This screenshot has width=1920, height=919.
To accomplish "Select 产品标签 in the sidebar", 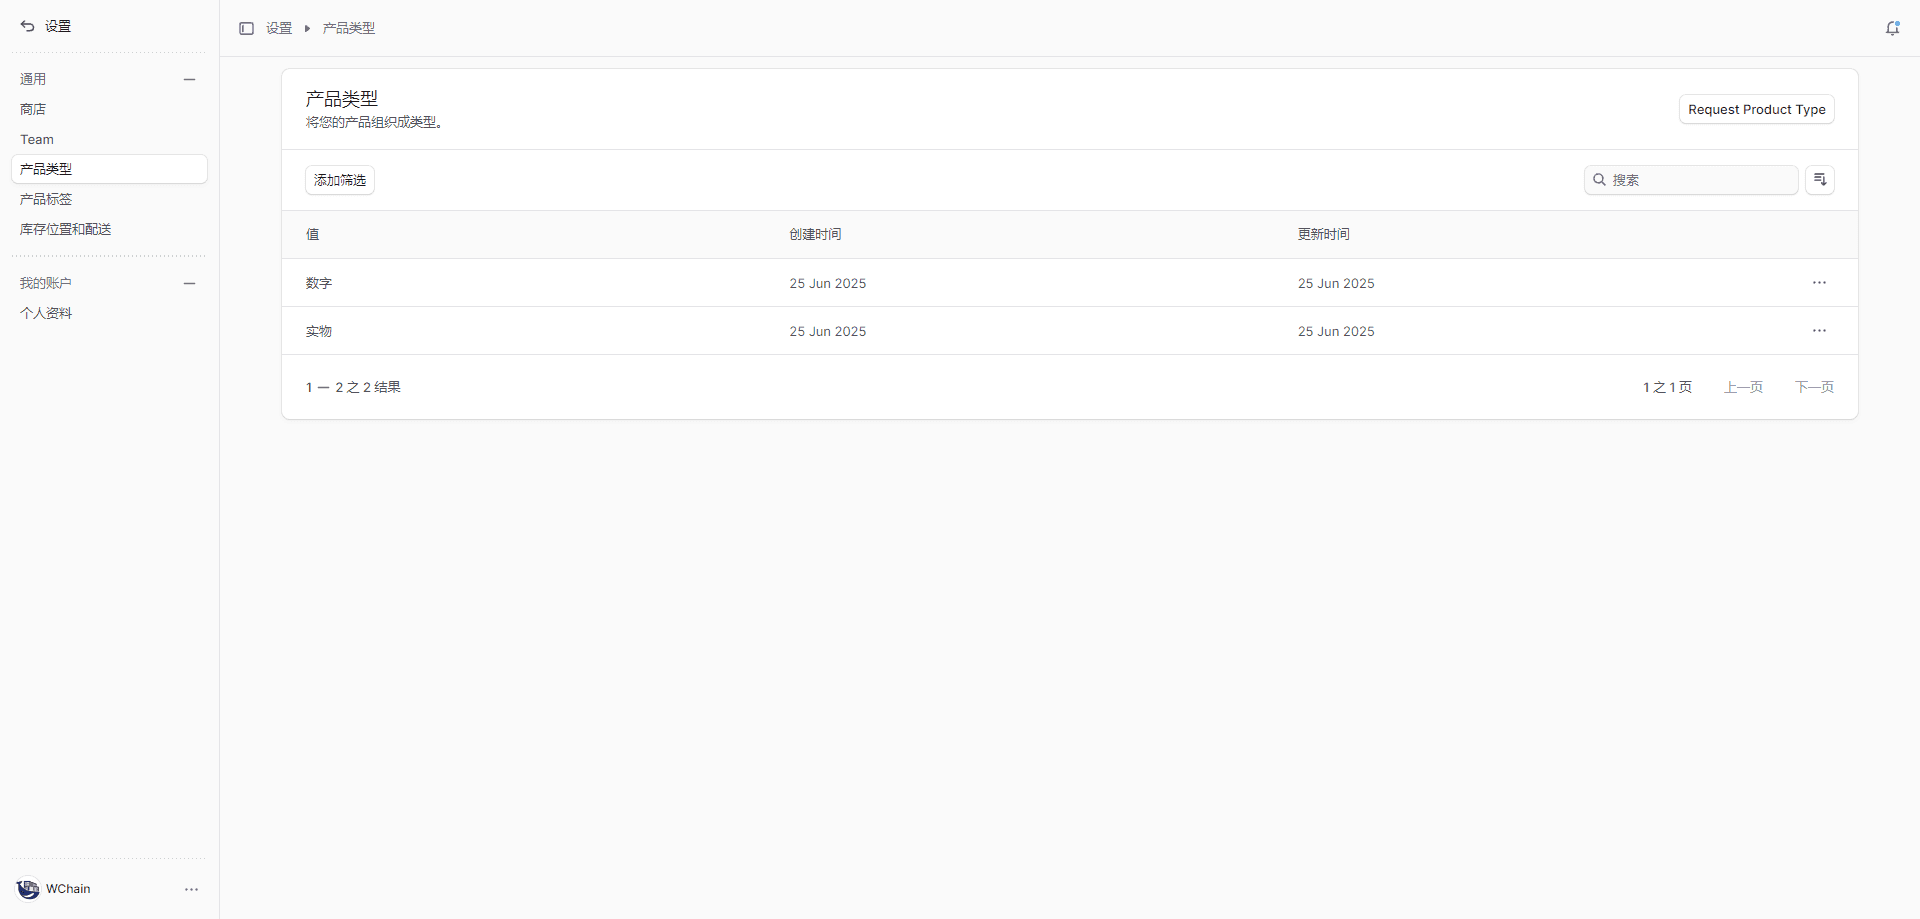I will [x=46, y=199].
